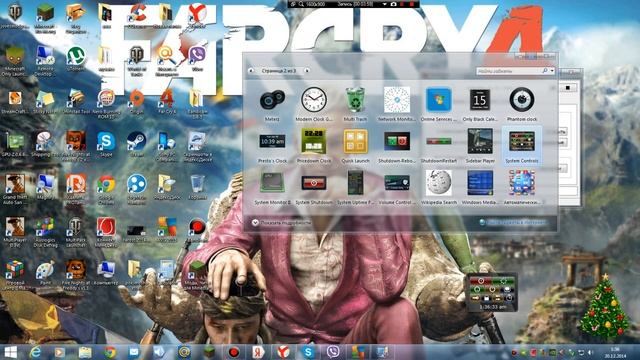Click the taskbar clock and date
The image size is (640, 360).
pyautogui.click(x=616, y=353)
